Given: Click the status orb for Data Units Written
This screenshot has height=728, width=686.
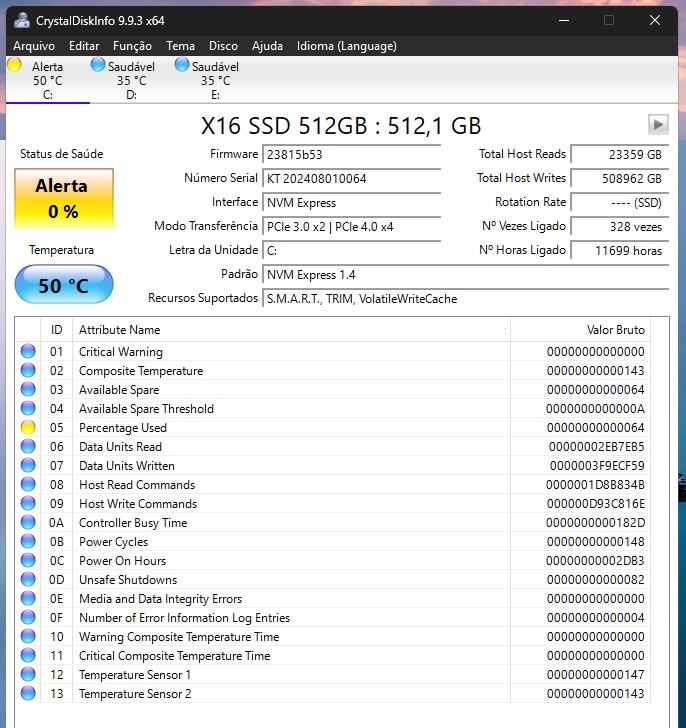Looking at the screenshot, I should pyautogui.click(x=28, y=465).
